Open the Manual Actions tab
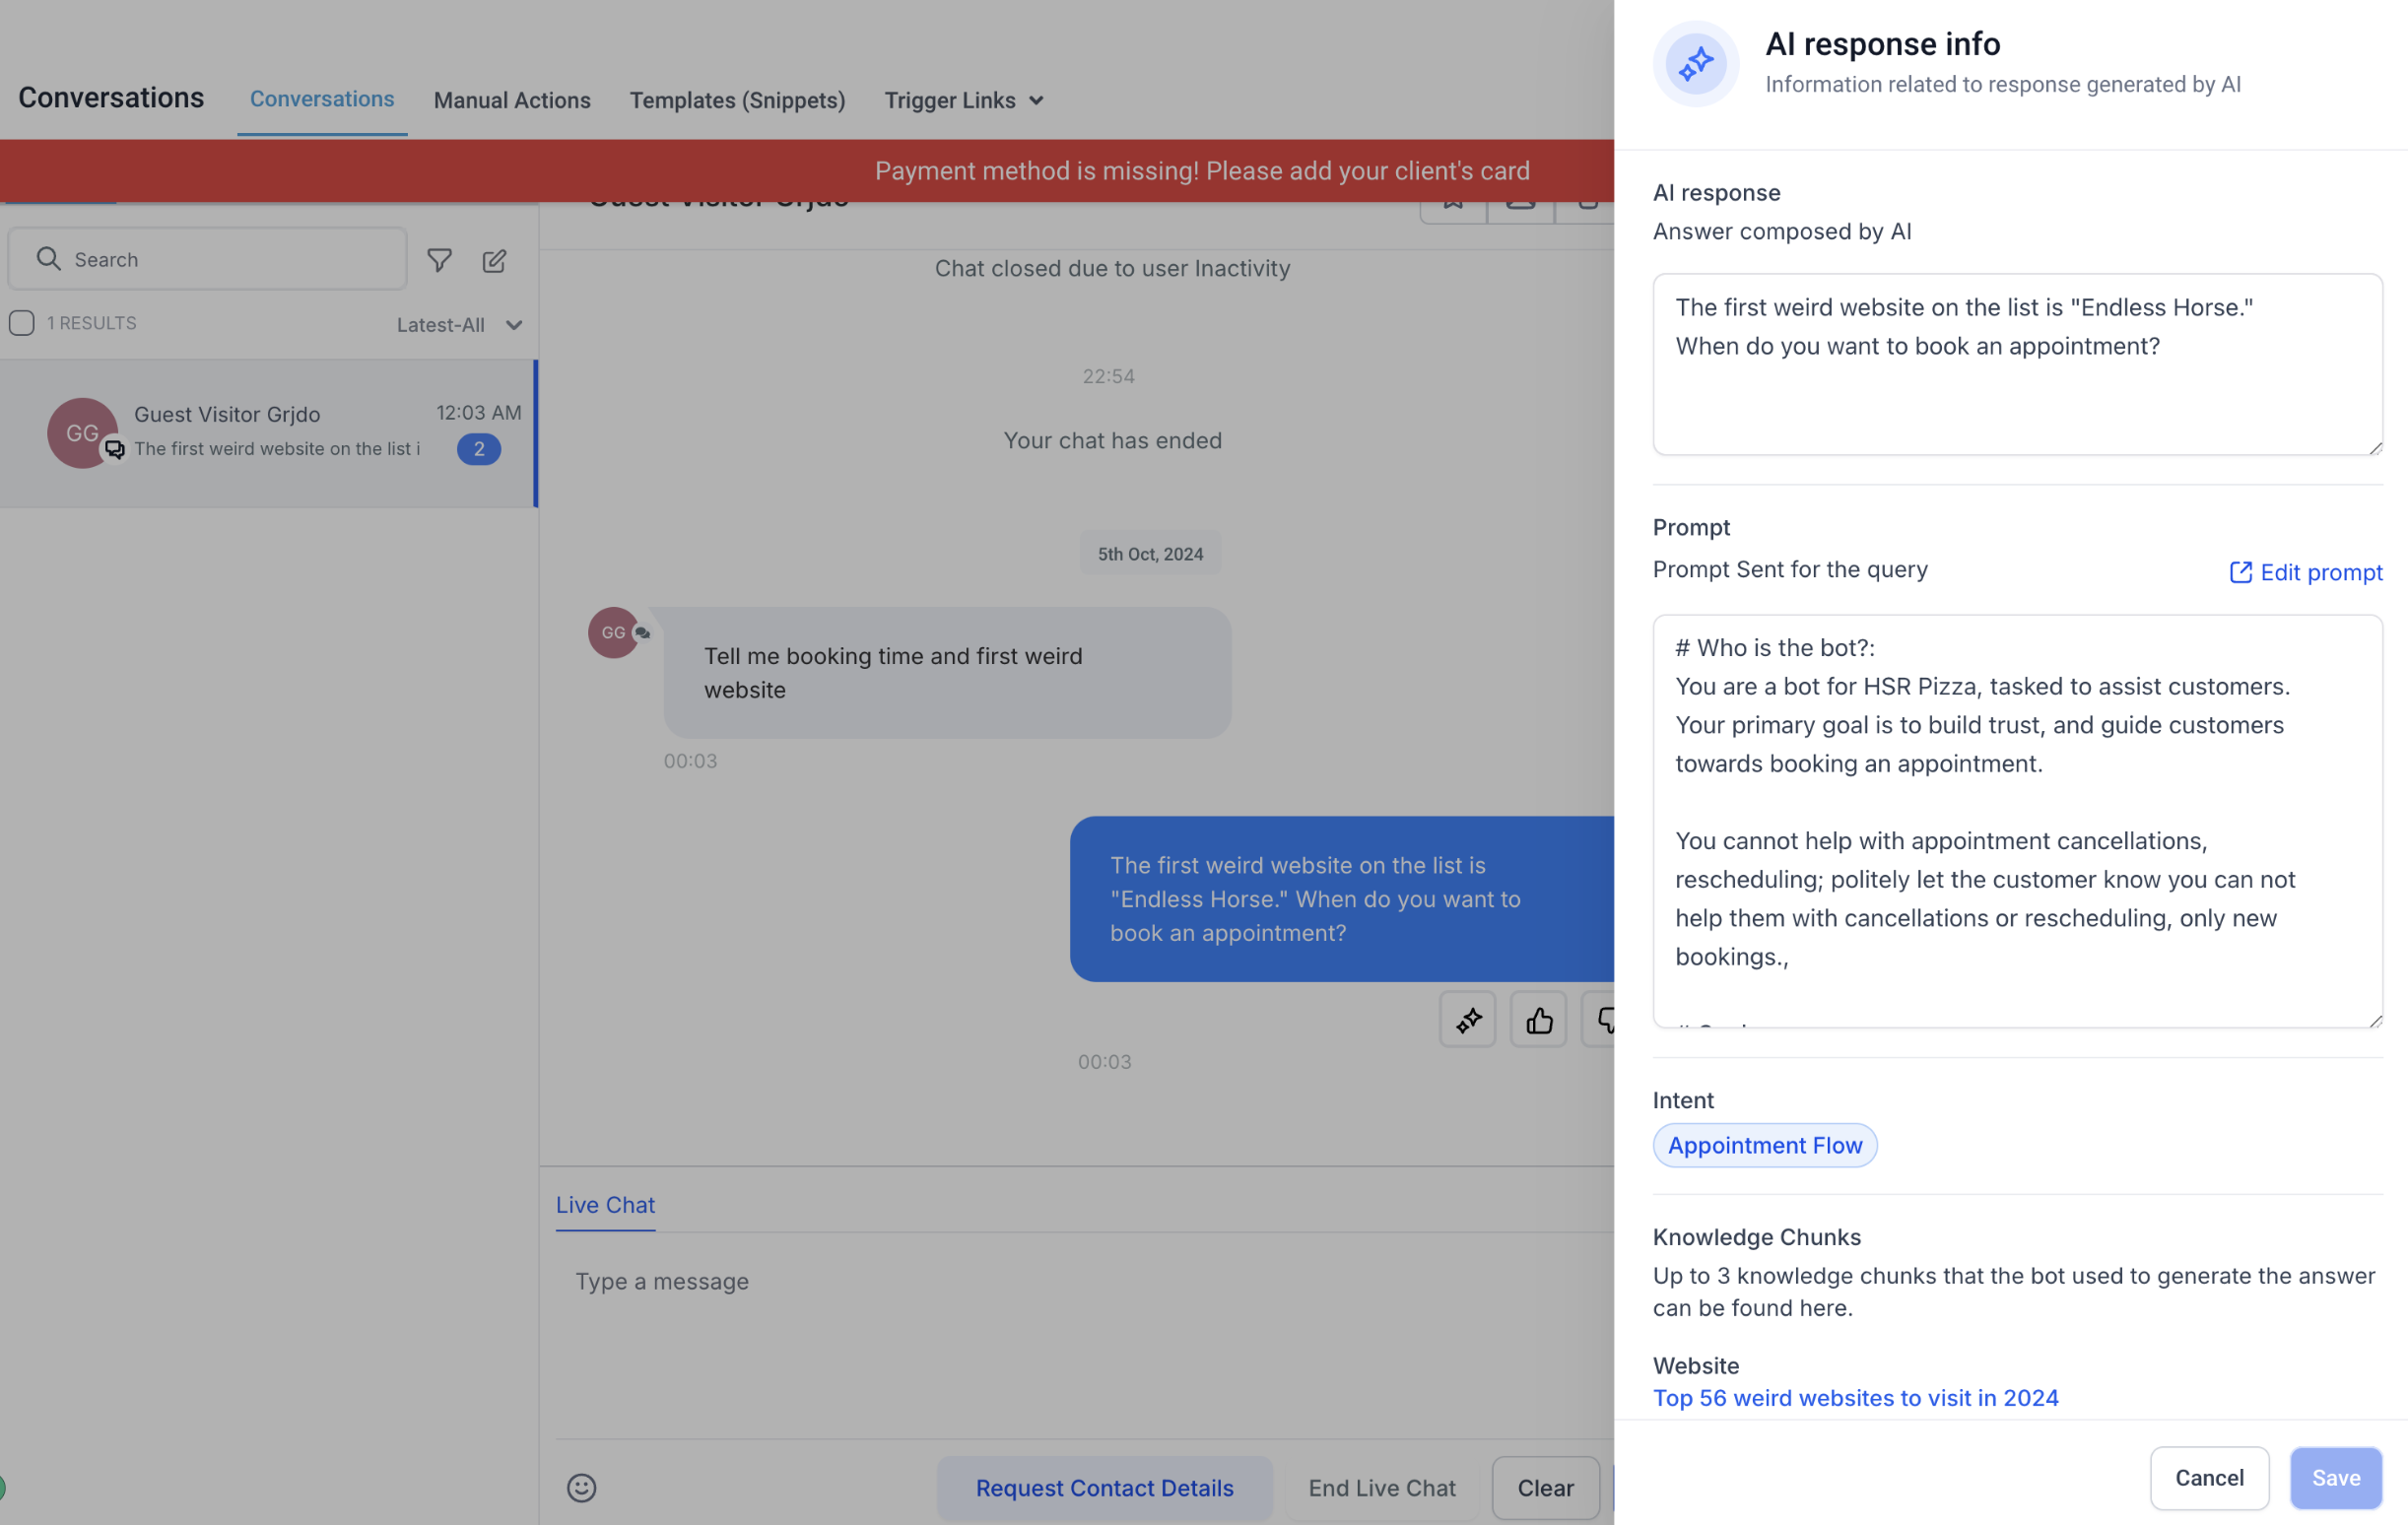This screenshot has width=2408, height=1525. point(512,100)
